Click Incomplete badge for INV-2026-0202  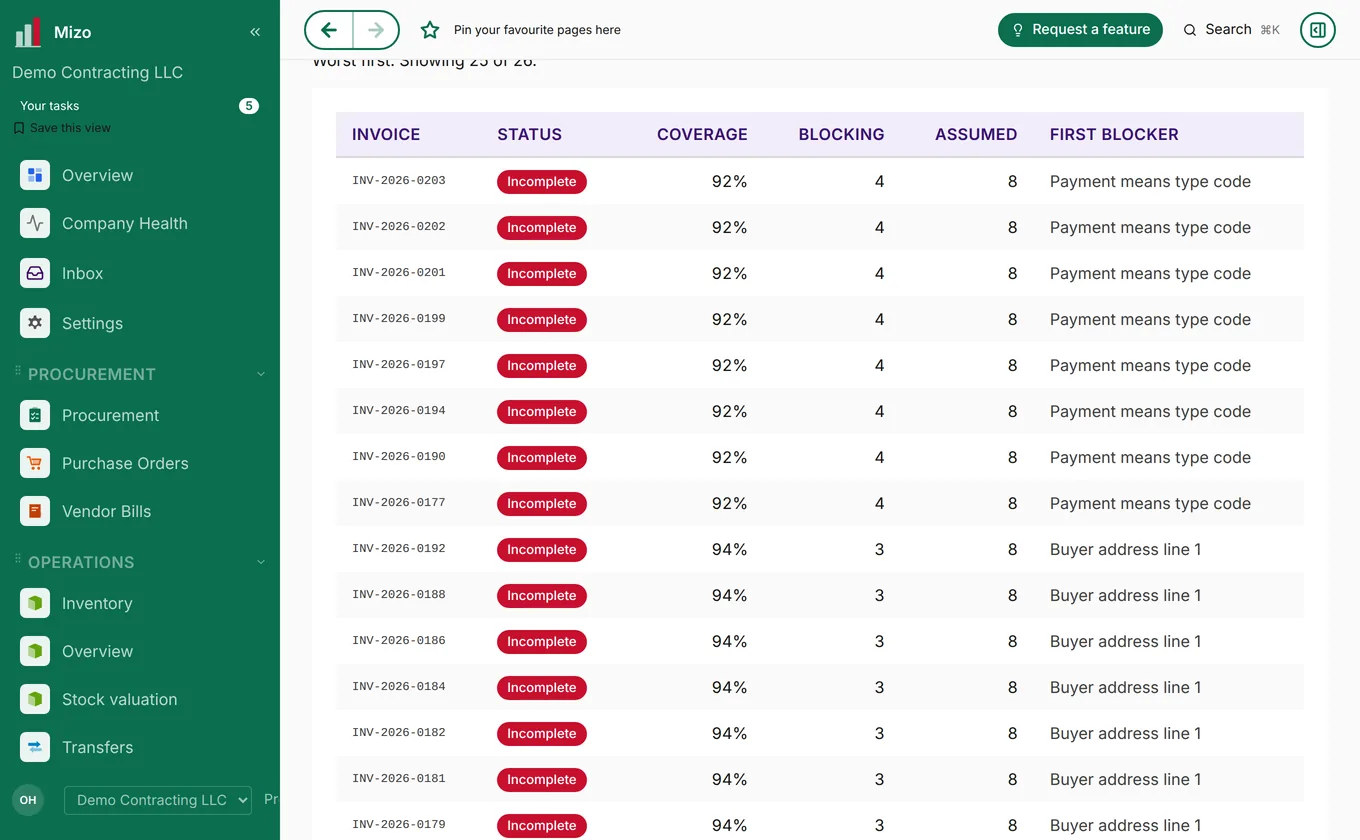(542, 227)
